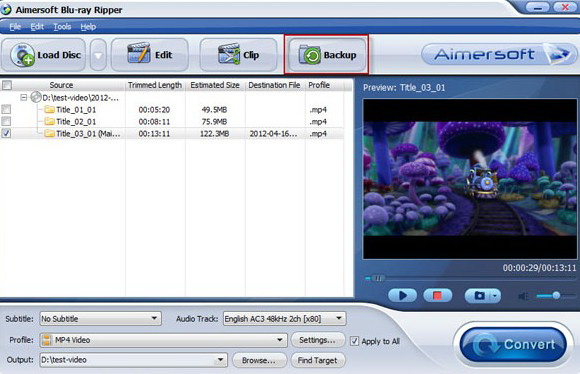Select the Title_02_01 row
This screenshot has width=580, height=374.
tap(172, 121)
